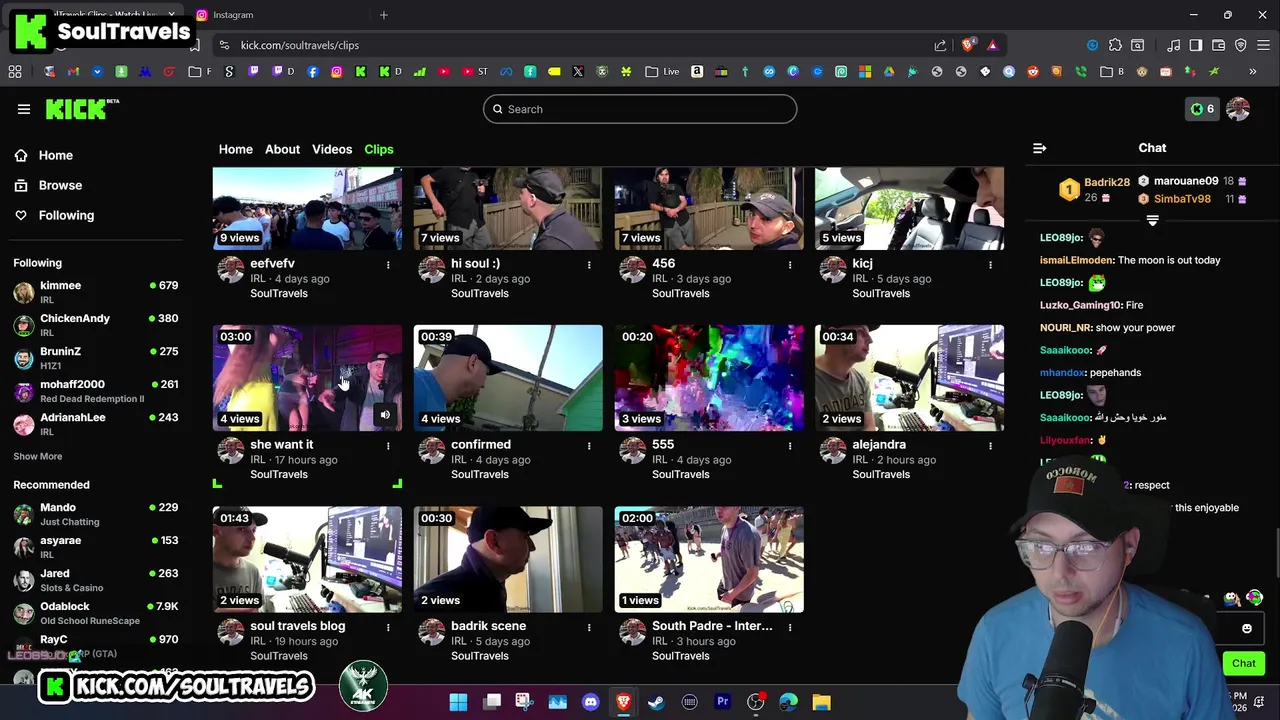Switch to the Videos channel tab
Screen dimensions: 1280x720
(332, 149)
